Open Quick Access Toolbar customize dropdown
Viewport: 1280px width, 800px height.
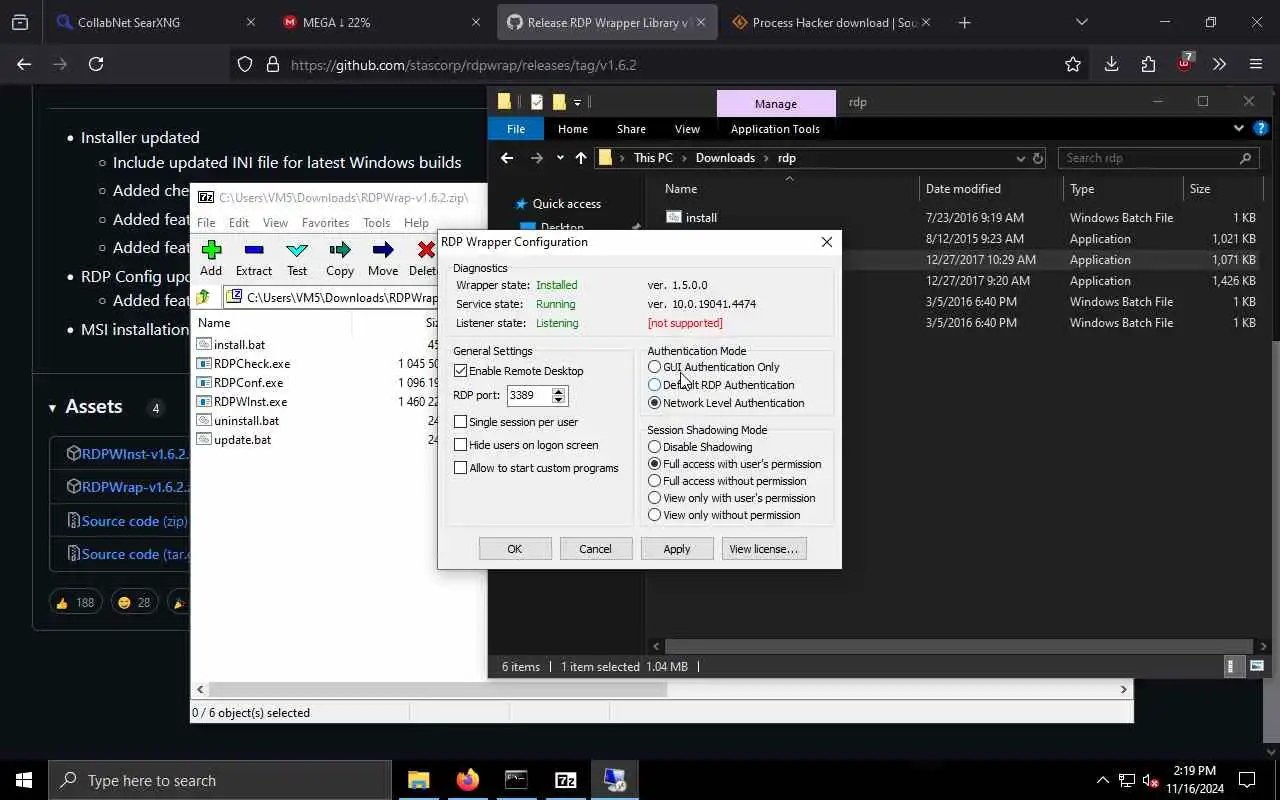[x=578, y=102]
